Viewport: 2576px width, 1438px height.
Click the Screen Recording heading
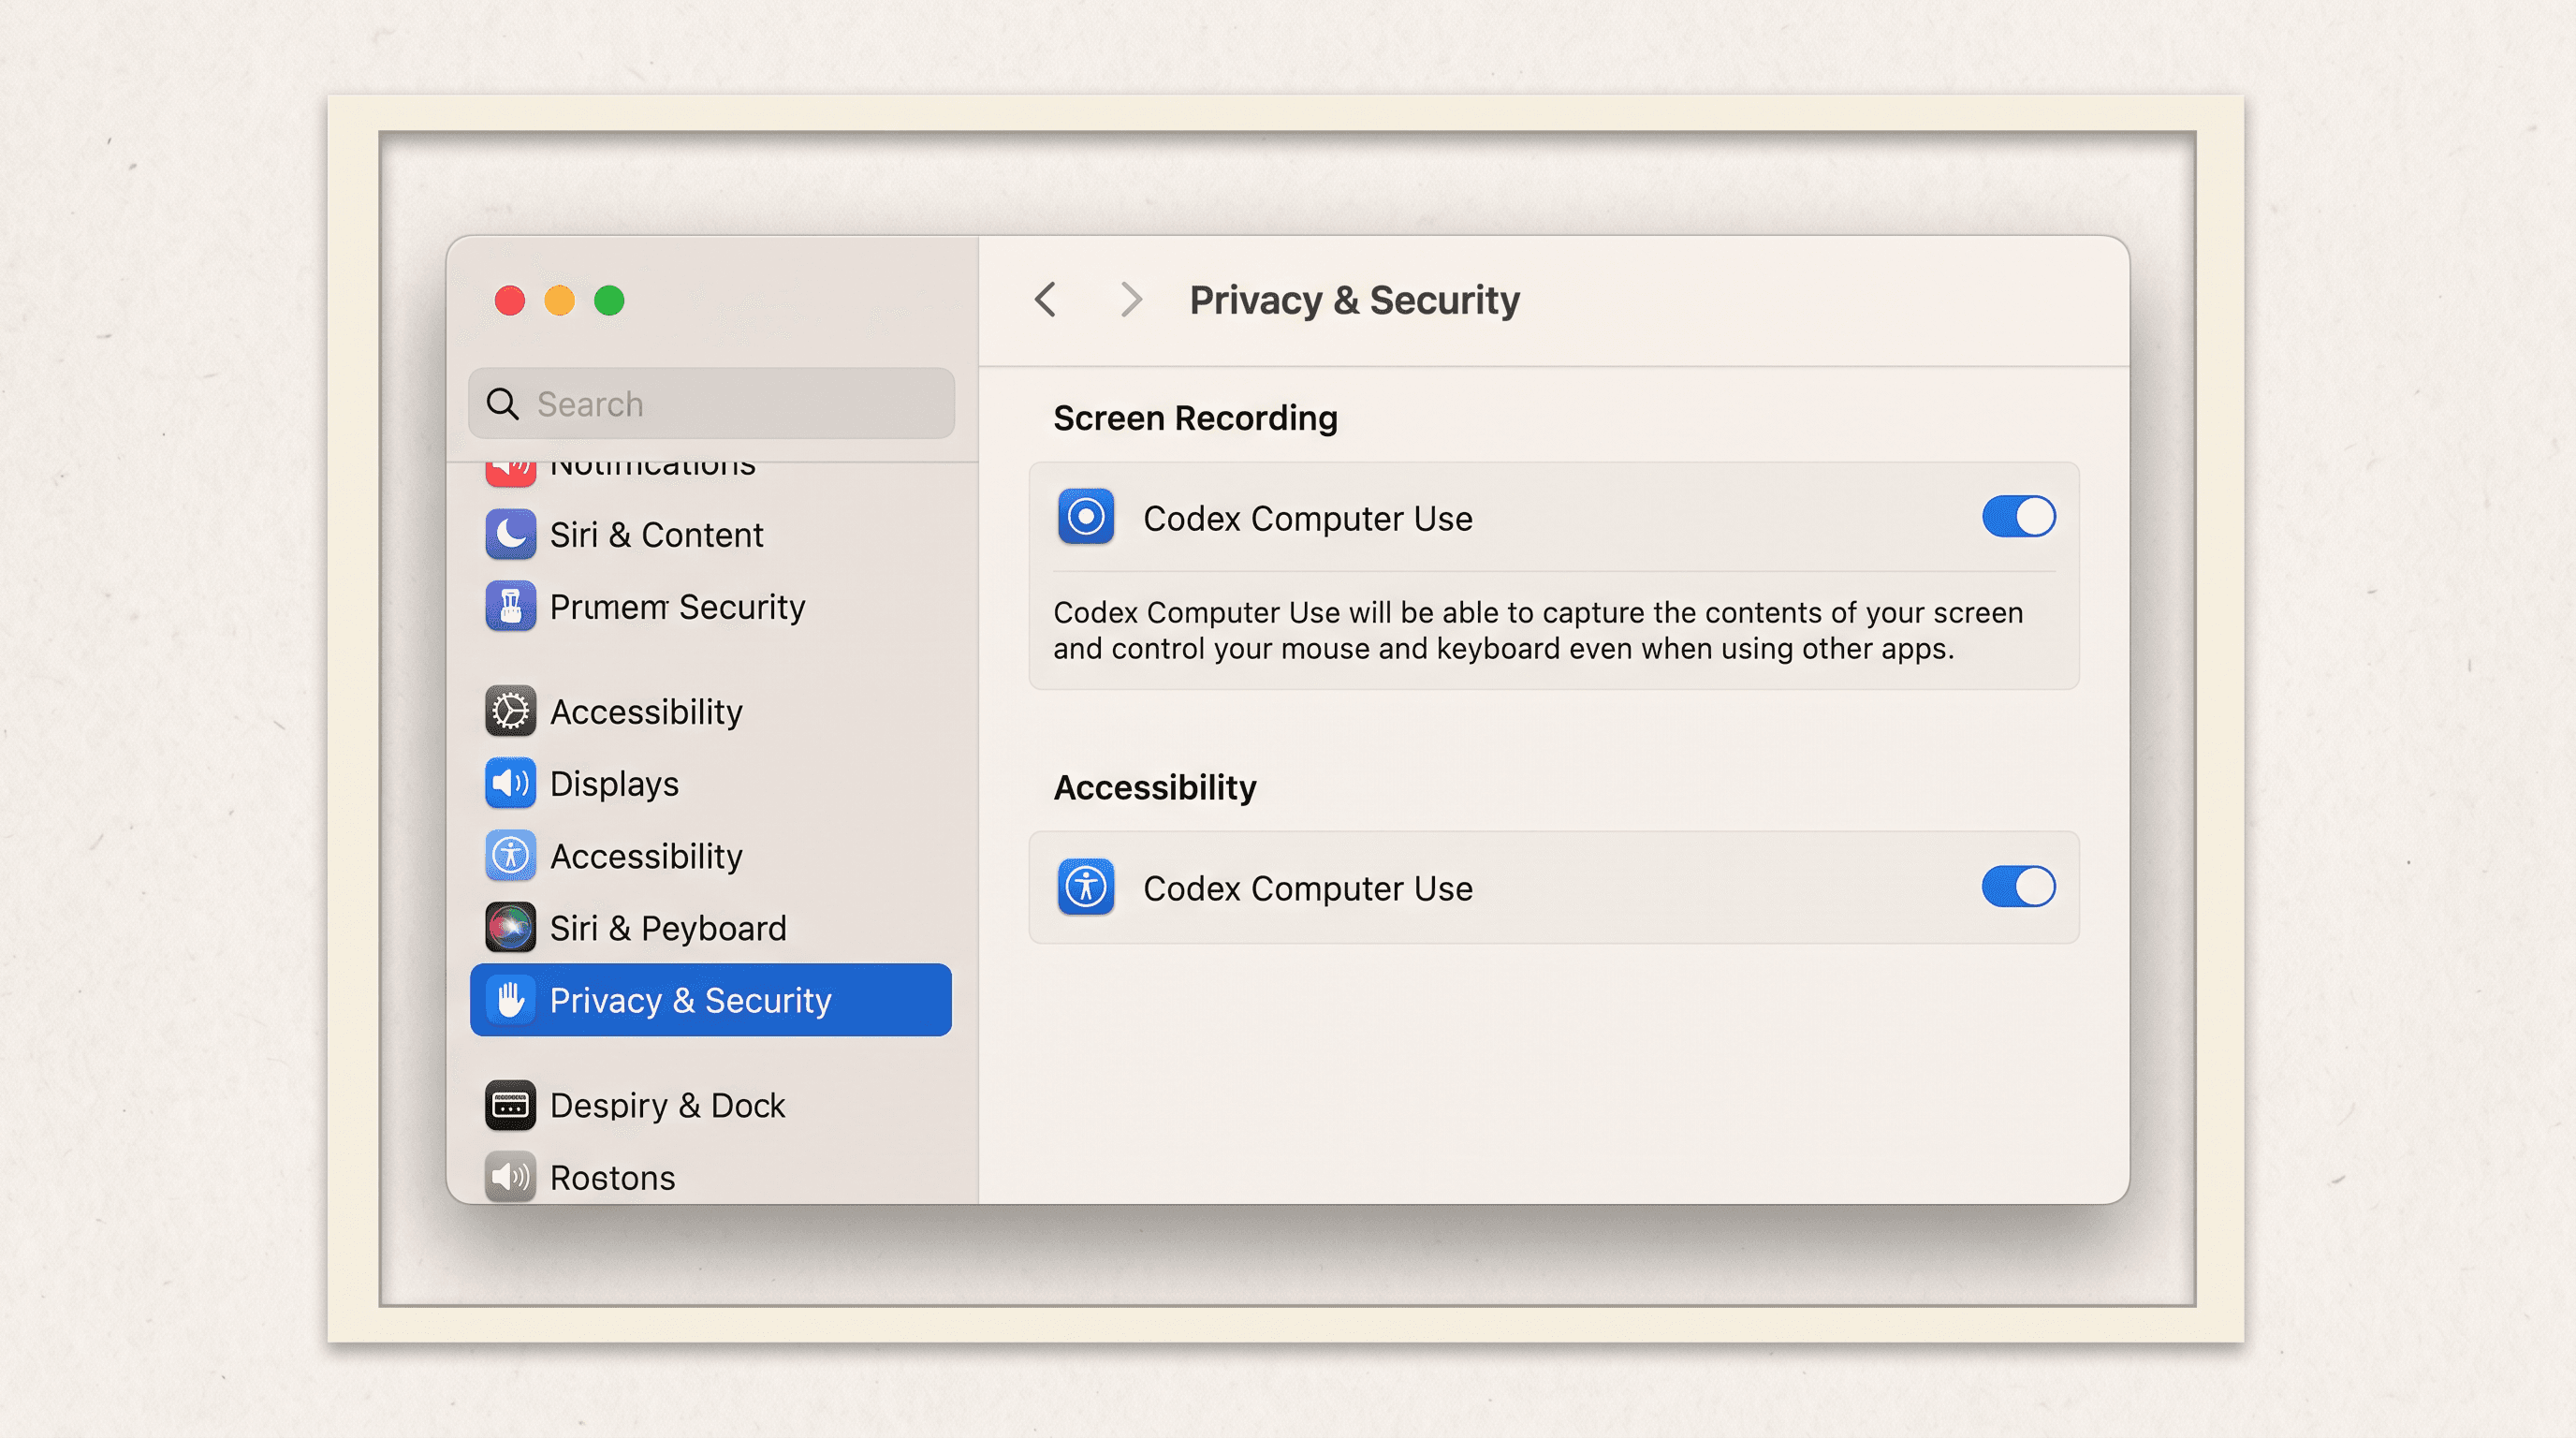tap(1195, 418)
